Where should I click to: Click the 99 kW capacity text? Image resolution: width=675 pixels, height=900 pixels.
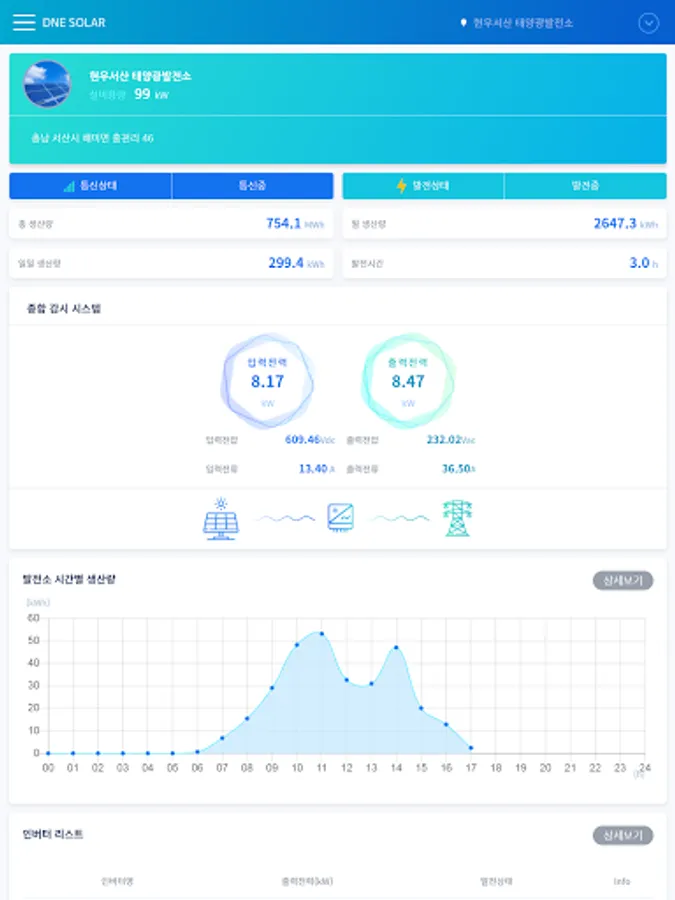152,95
